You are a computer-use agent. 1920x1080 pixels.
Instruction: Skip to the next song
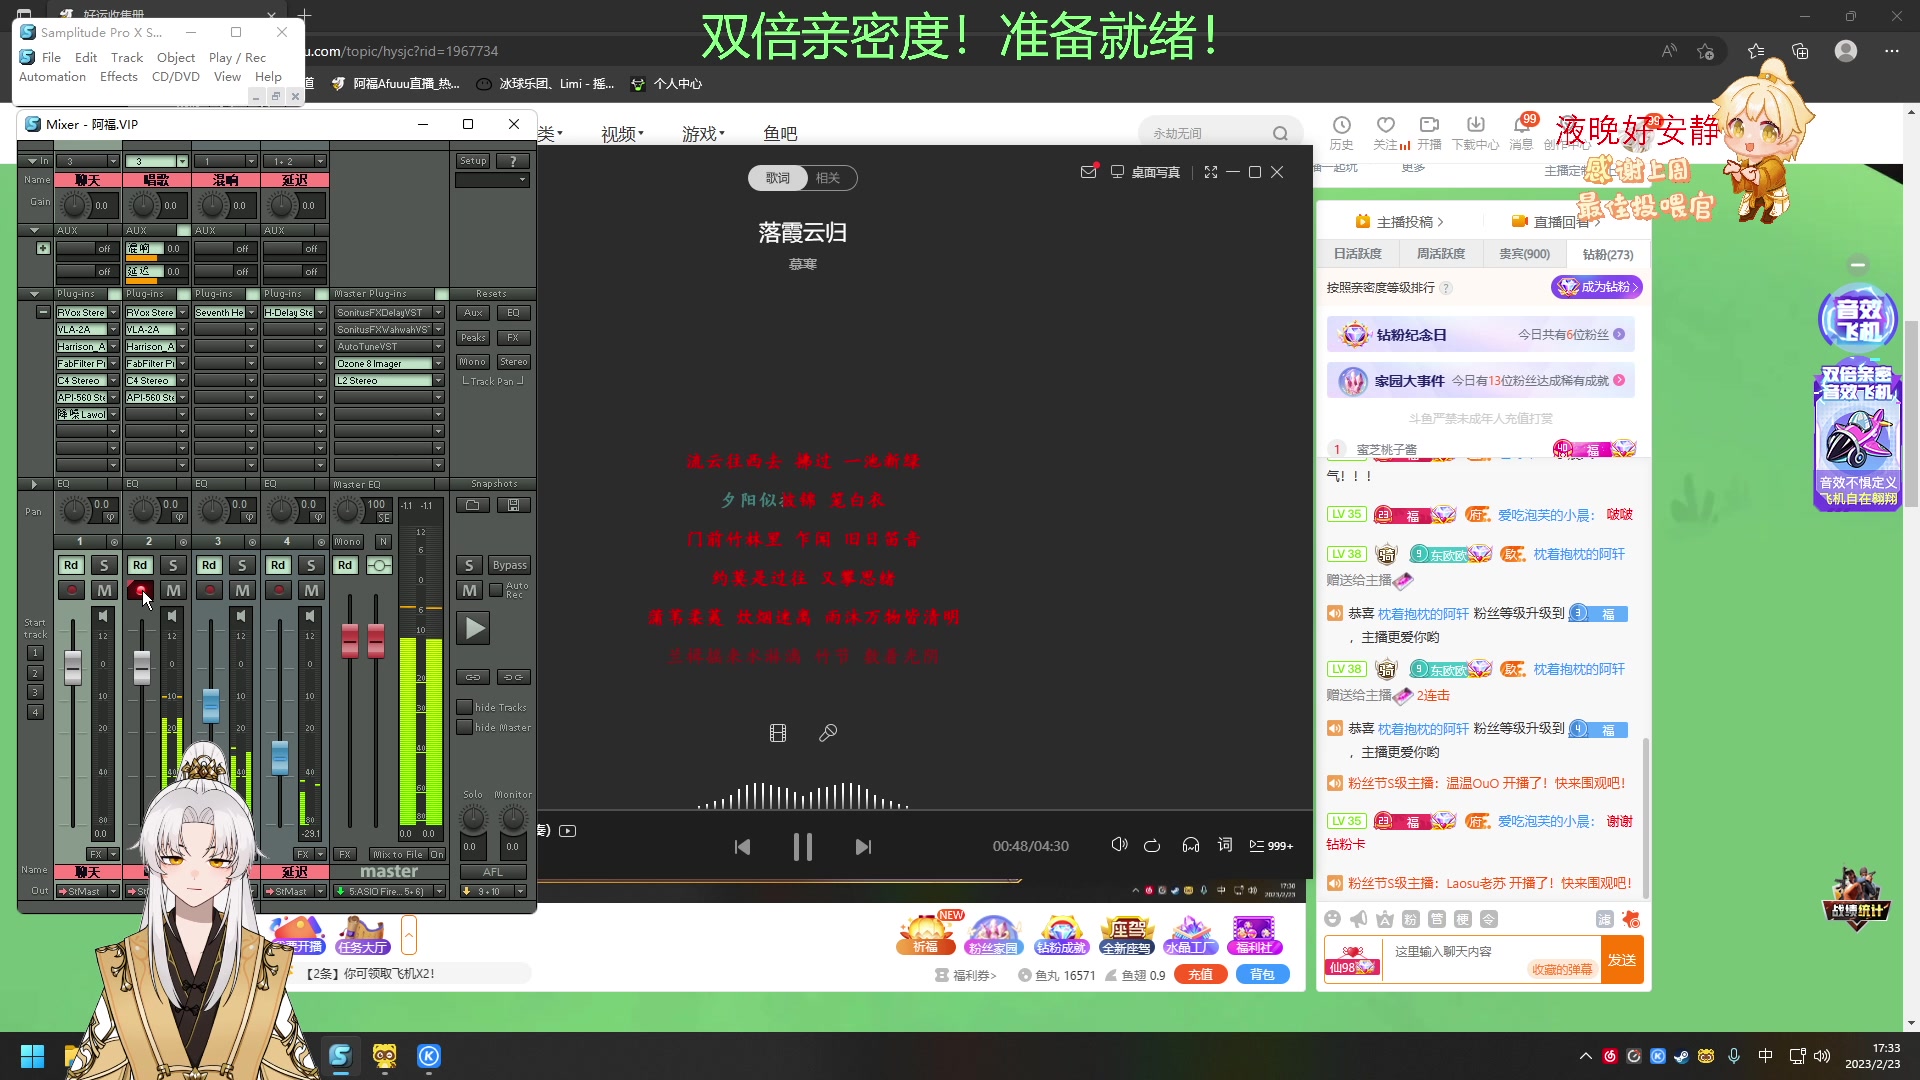[863, 847]
